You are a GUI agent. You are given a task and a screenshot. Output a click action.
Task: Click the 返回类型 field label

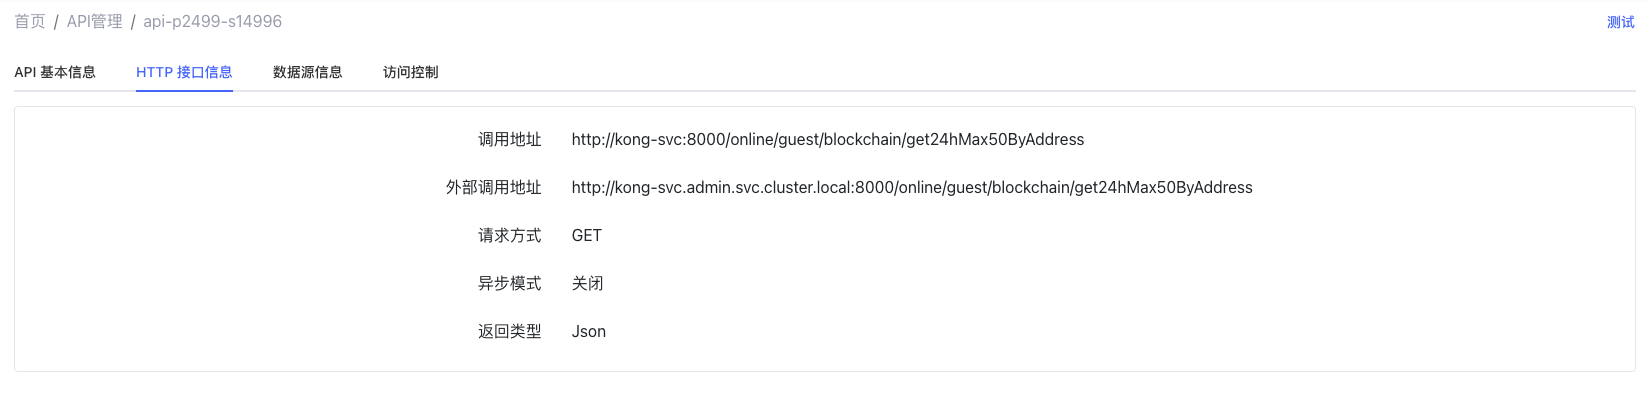[x=510, y=331]
